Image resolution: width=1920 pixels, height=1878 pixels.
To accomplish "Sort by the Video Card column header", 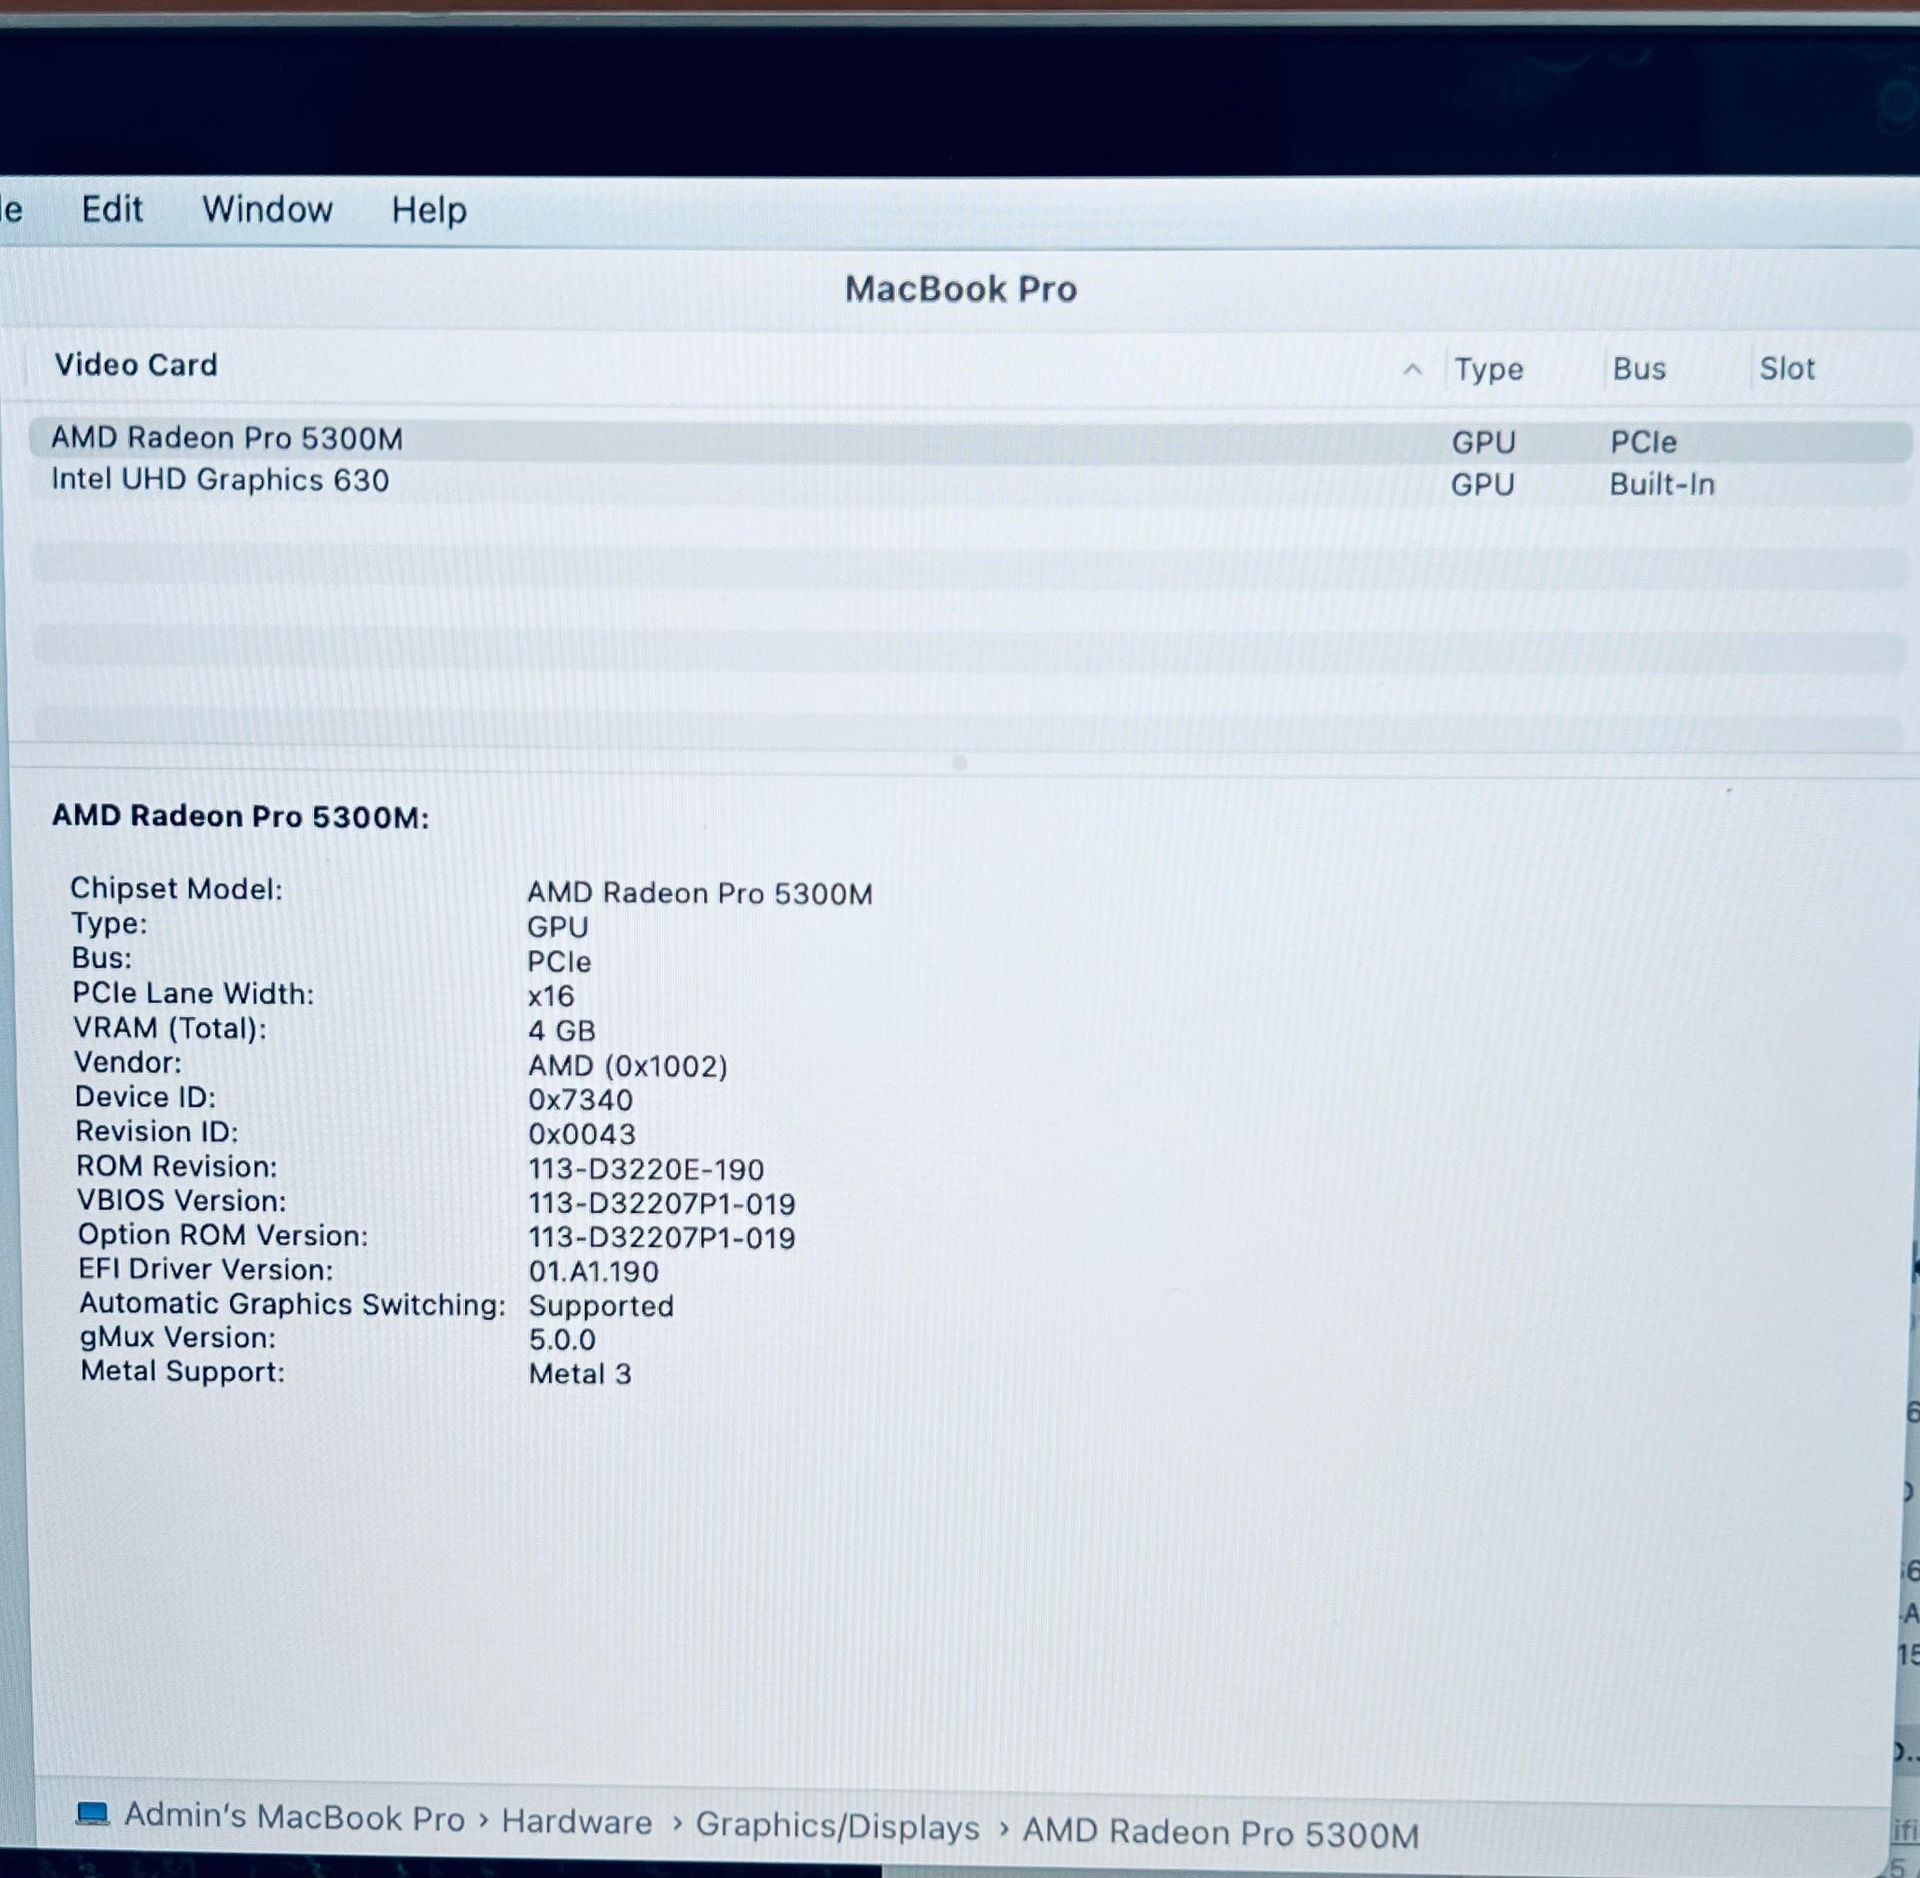I will (136, 365).
